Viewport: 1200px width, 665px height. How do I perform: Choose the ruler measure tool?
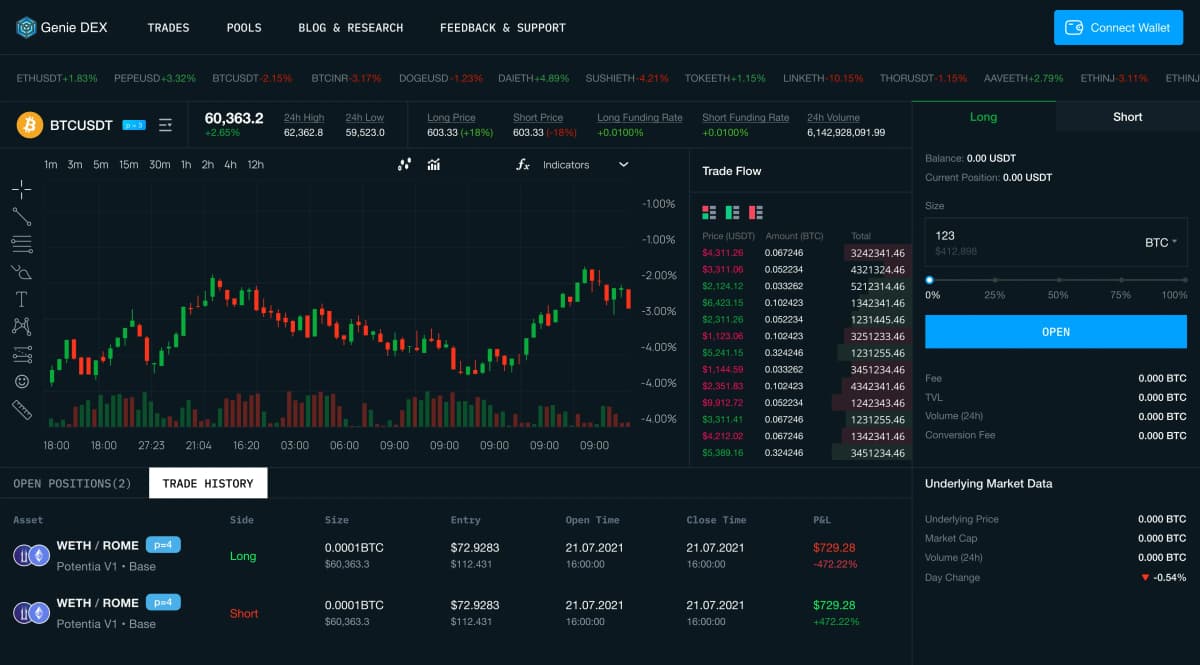22,408
